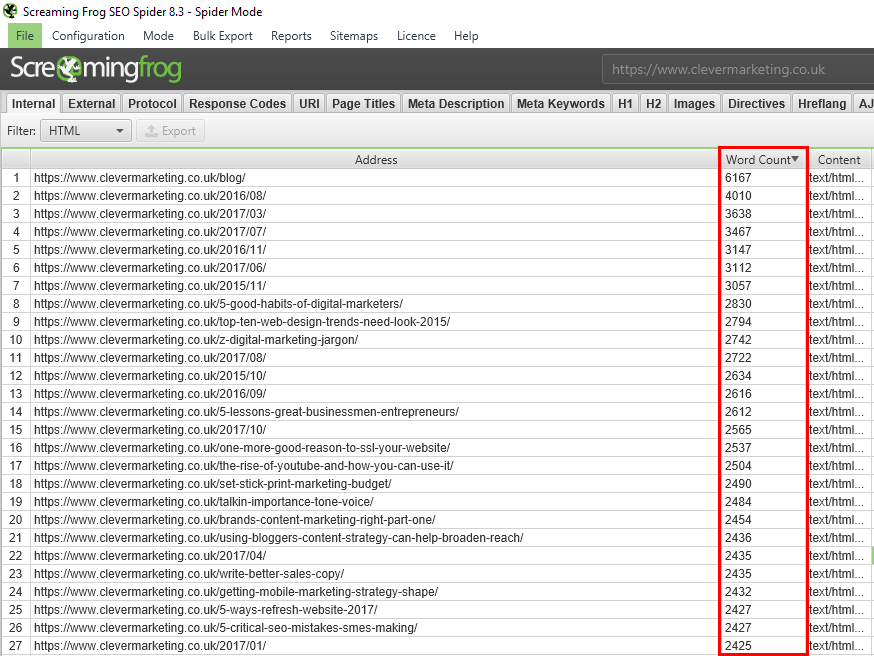Select the 5-good-habits-of-digital-marketers row

[x=375, y=304]
